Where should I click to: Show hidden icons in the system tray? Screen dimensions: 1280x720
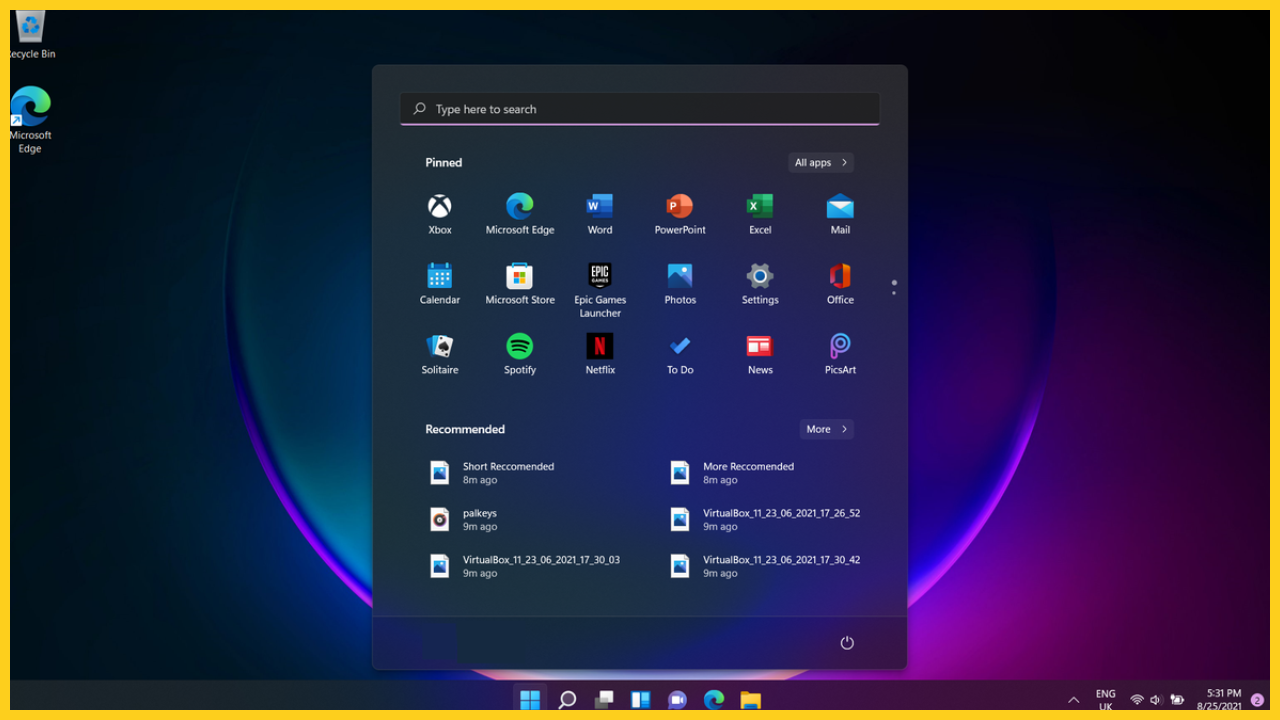[1074, 700]
